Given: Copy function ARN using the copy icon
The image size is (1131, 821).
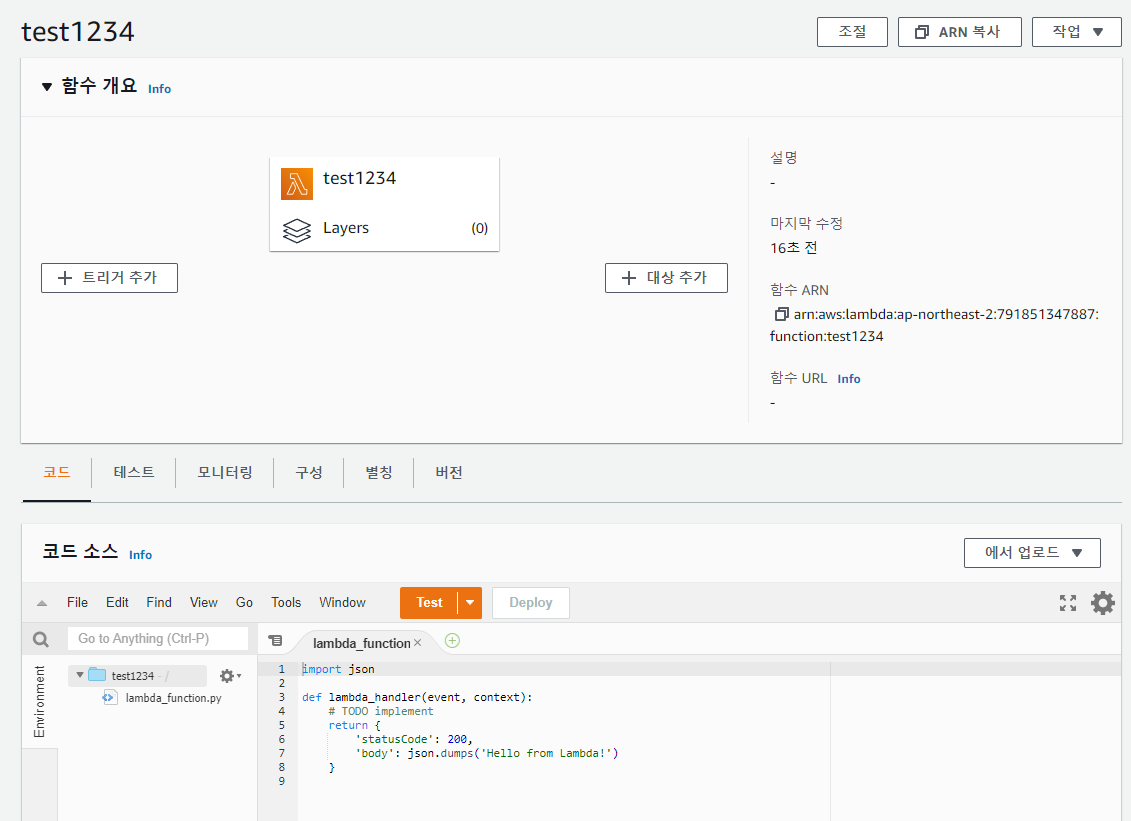Looking at the screenshot, I should [x=781, y=314].
